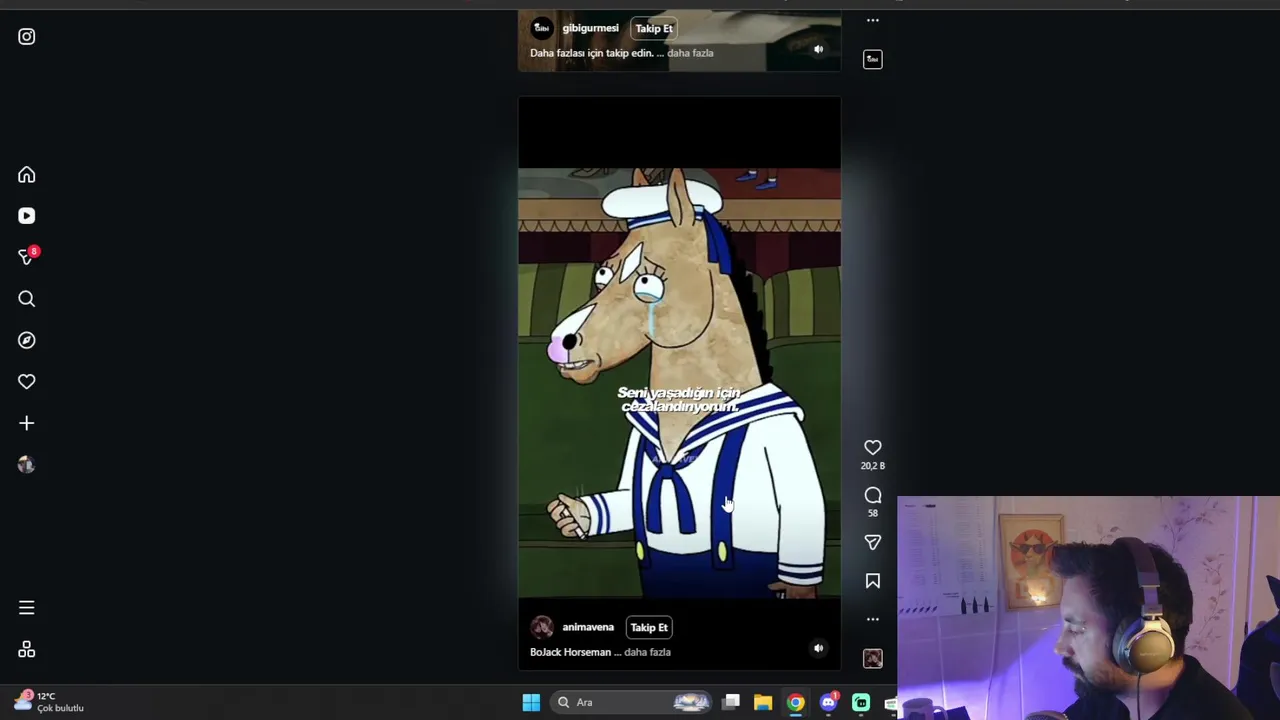The height and width of the screenshot is (720, 1280).
Task: Open the gibigurmesi username link
Action: [x=590, y=29]
